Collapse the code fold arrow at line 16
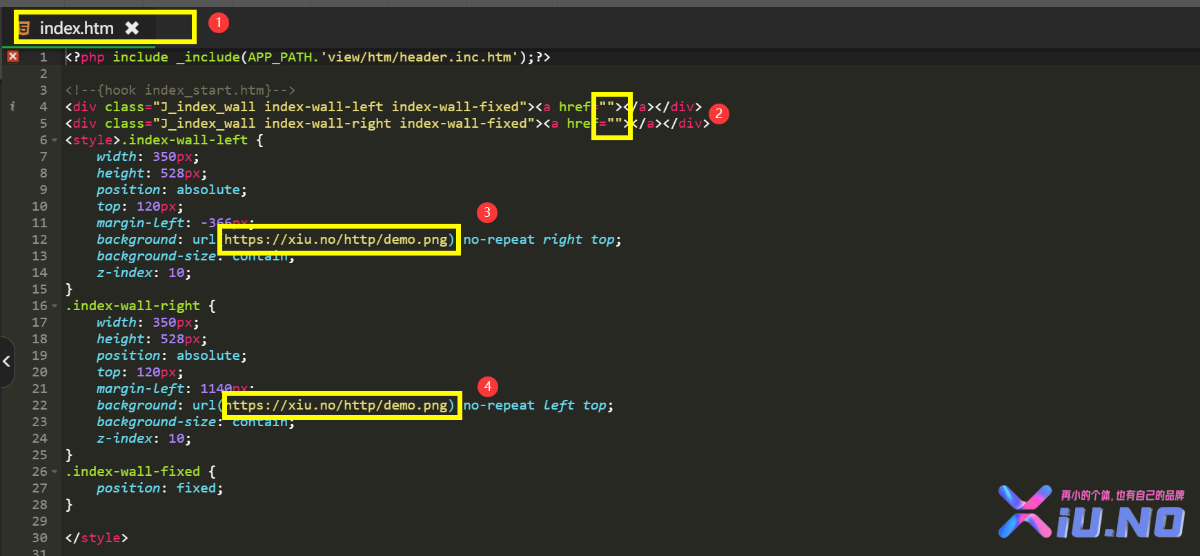1200x556 pixels. click(55, 306)
